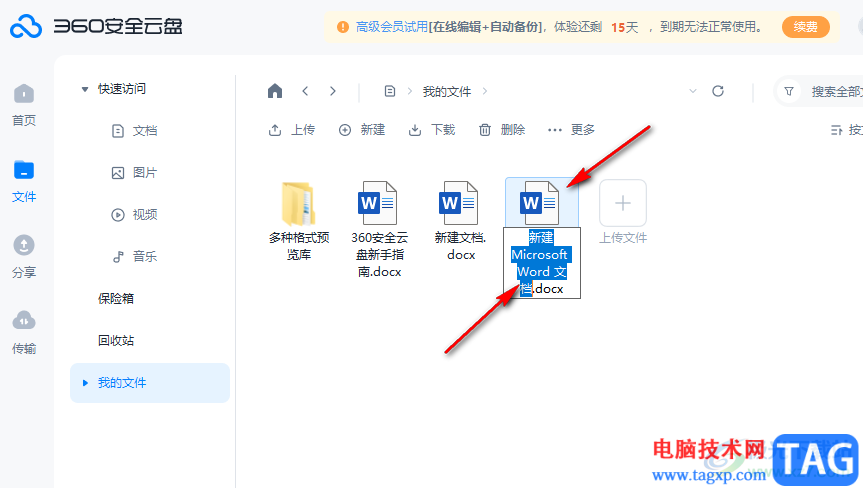Select the 360安全云盘新手指南.docx file
Image resolution: width=863 pixels, height=488 pixels.
tap(379, 229)
